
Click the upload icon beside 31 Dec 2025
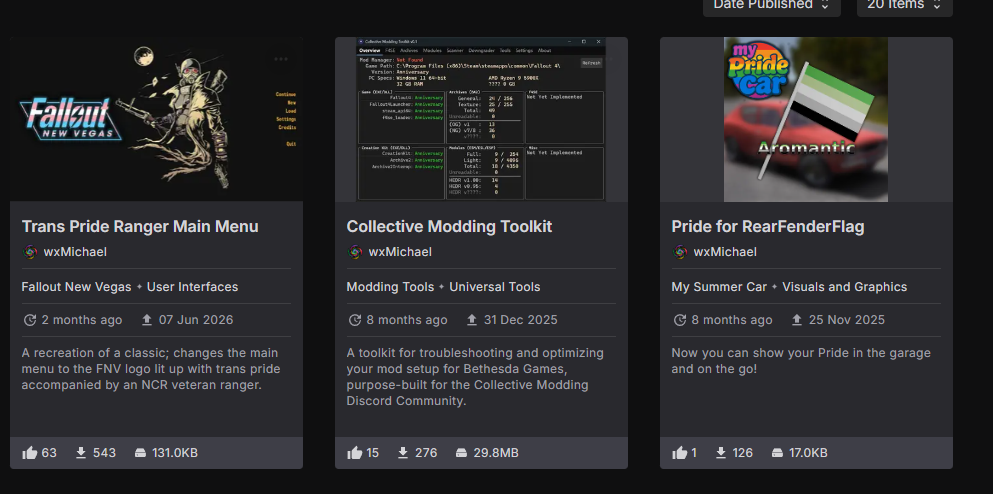[472, 320]
